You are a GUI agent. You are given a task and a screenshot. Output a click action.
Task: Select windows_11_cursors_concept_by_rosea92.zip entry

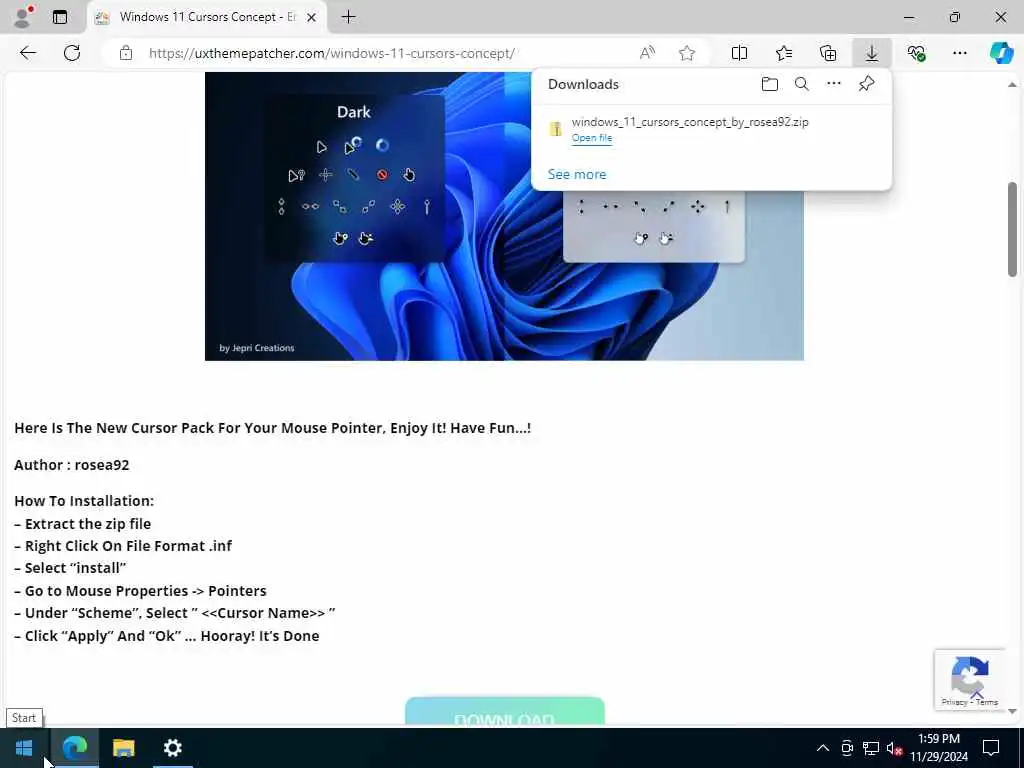711,129
